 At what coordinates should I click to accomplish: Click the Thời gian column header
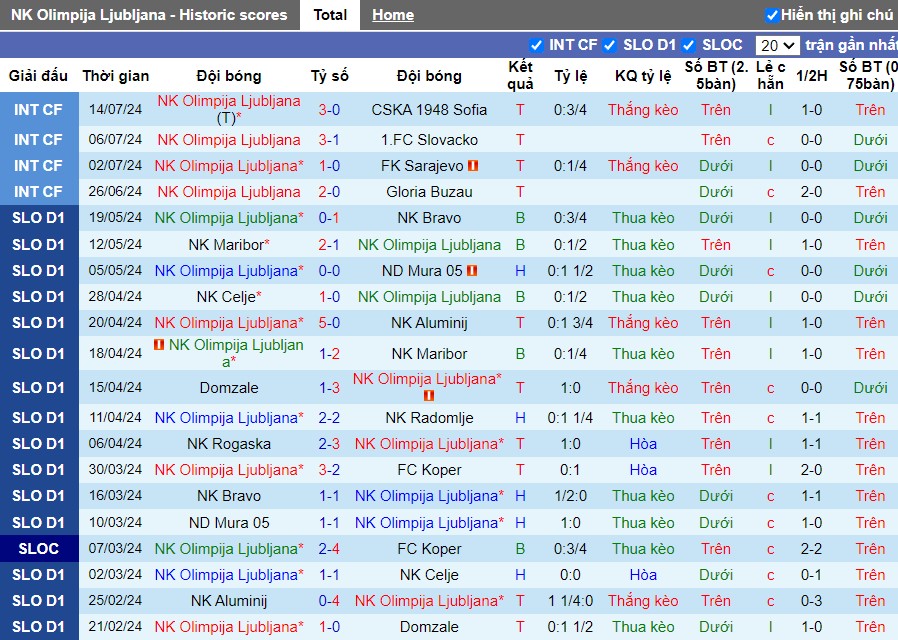pos(116,76)
